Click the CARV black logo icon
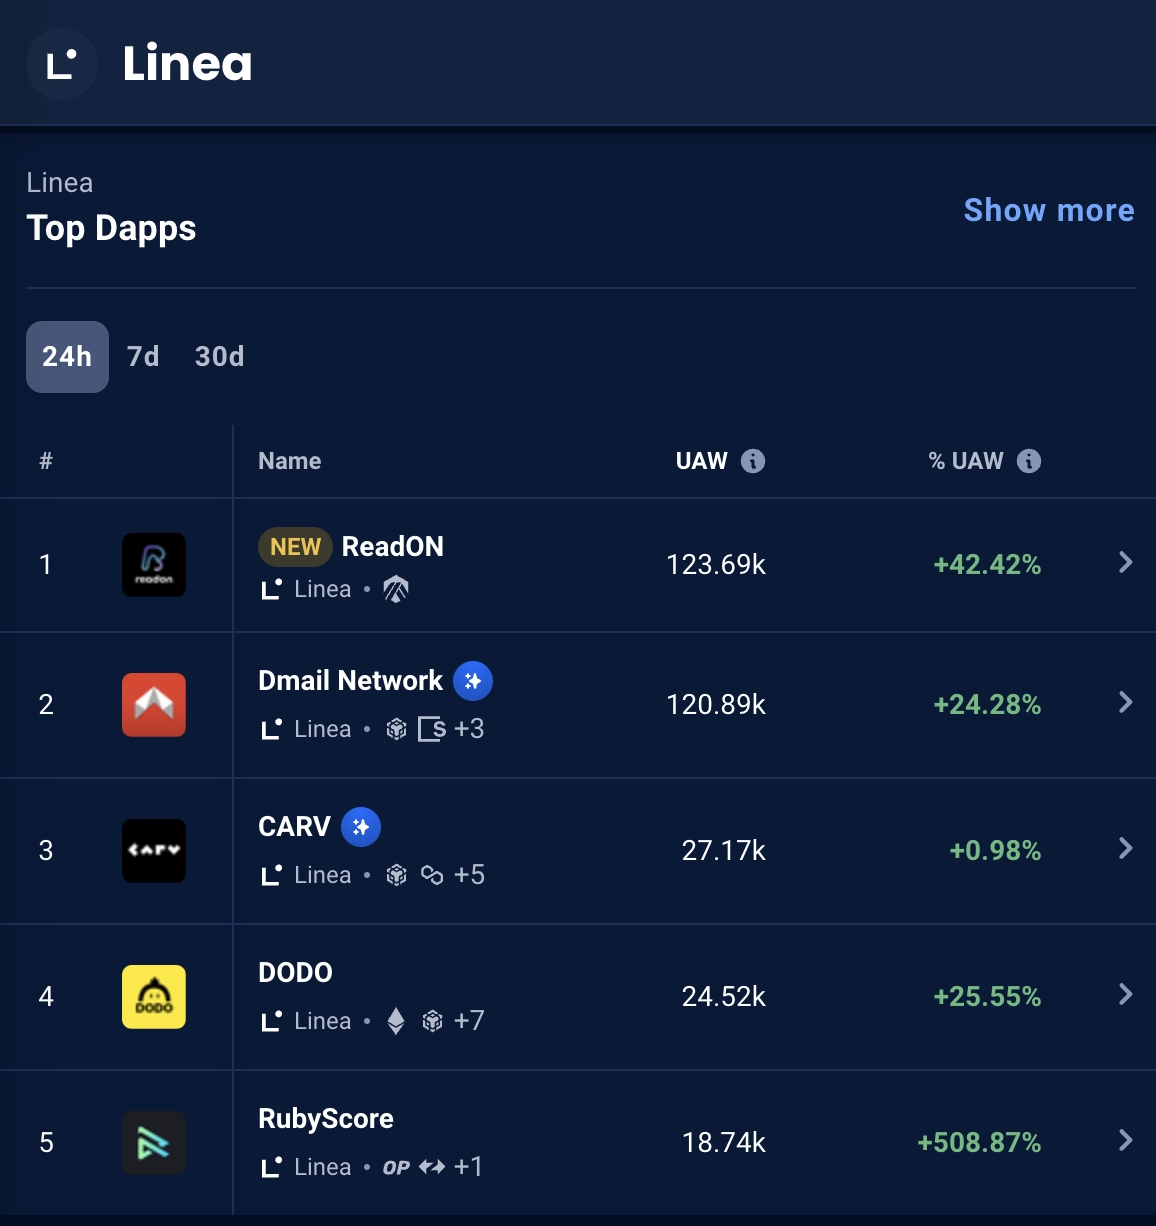 pyautogui.click(x=154, y=851)
